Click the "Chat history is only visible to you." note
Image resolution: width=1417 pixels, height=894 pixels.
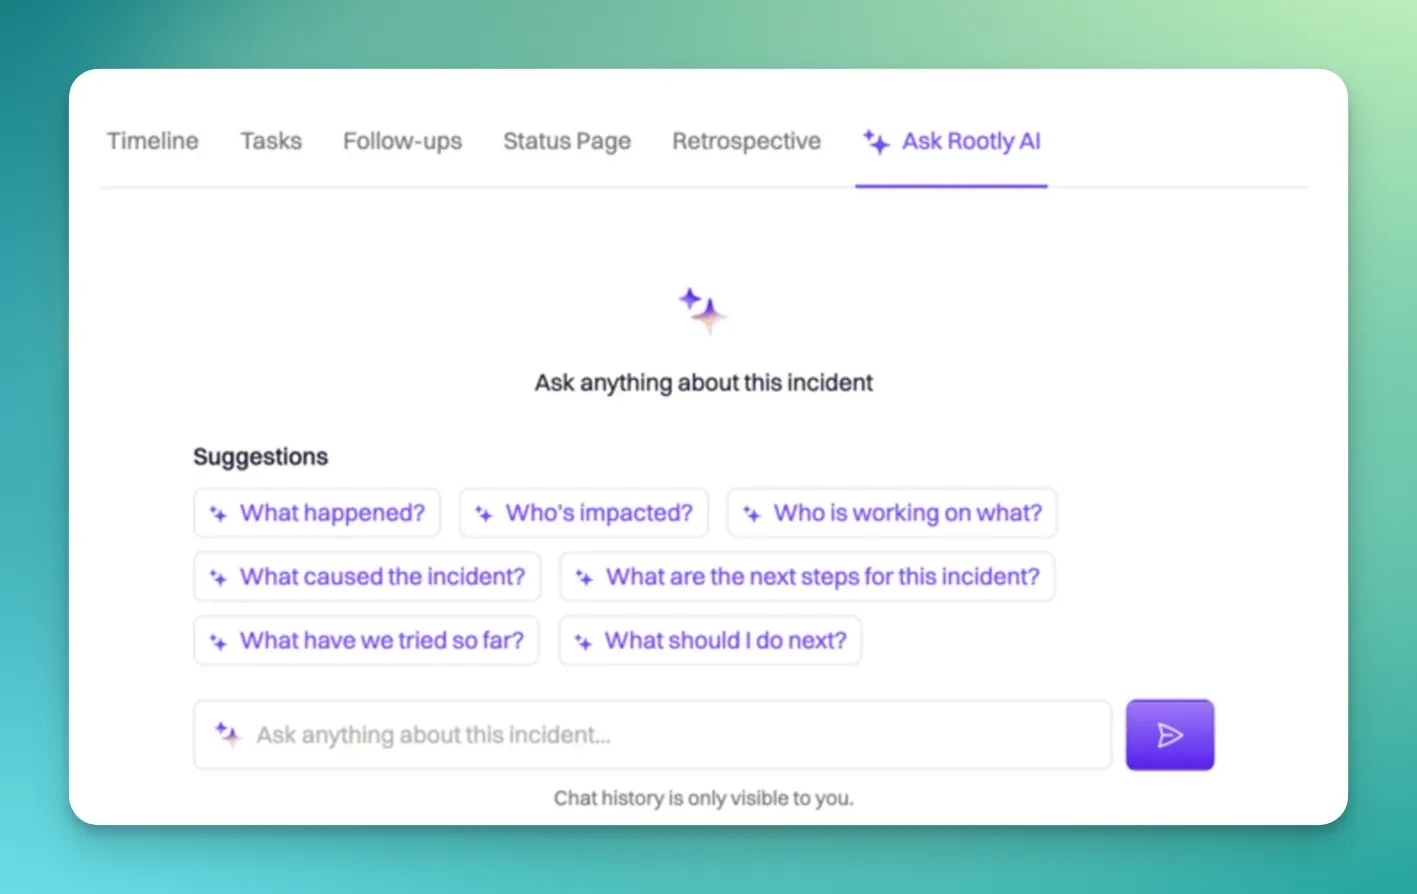click(x=704, y=798)
